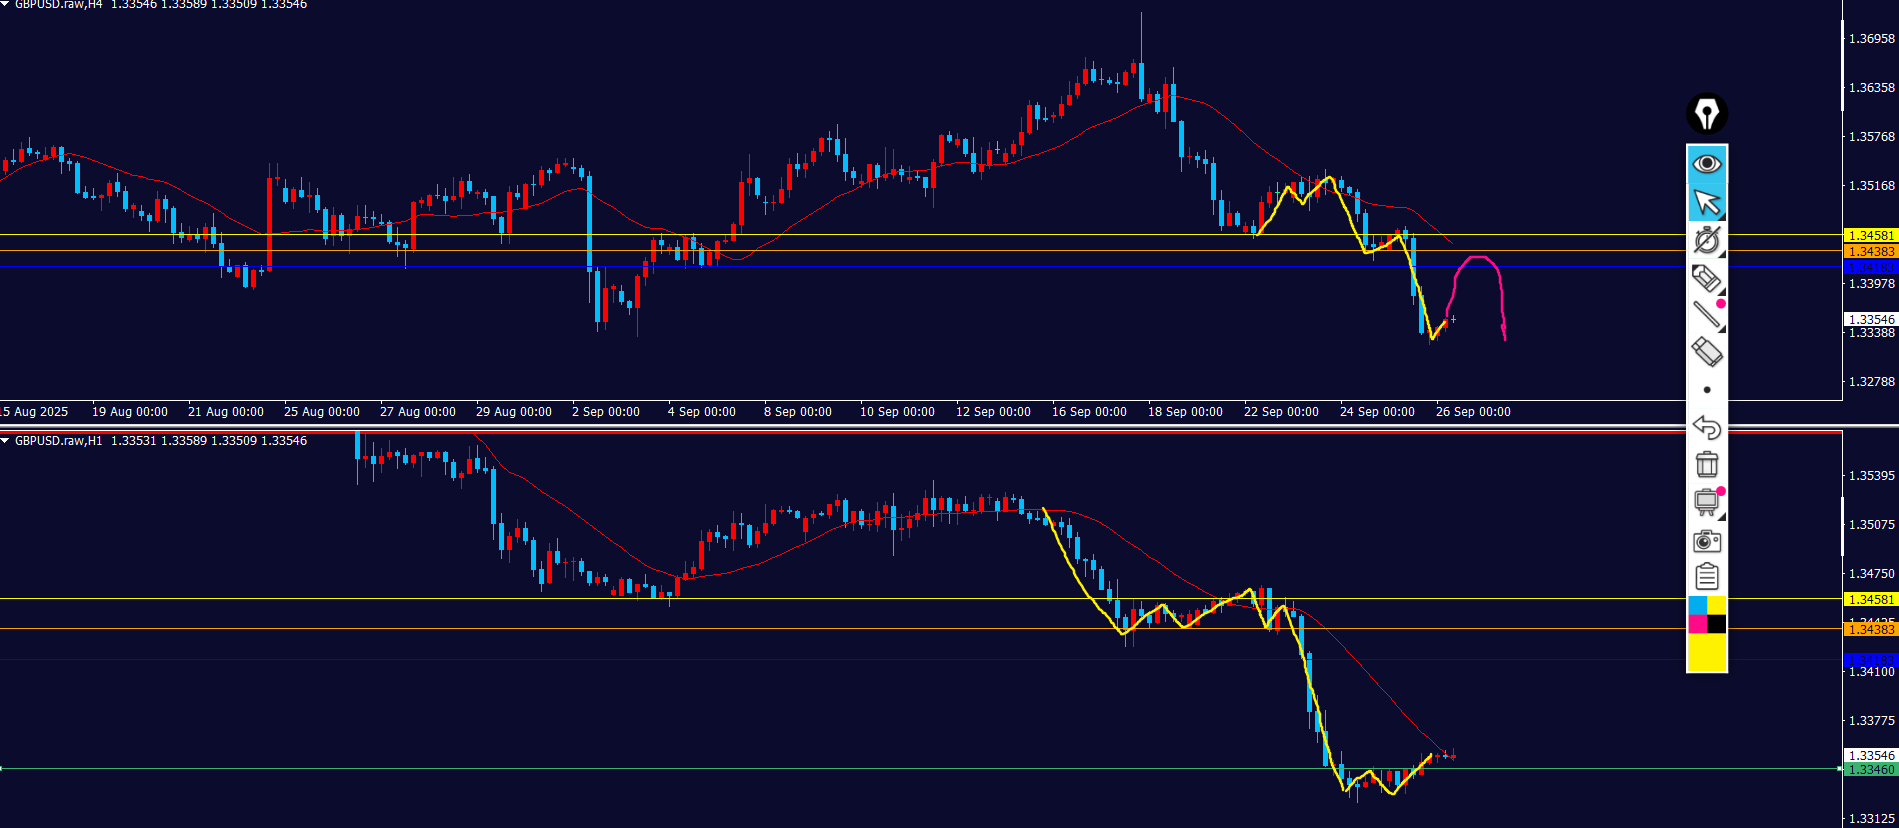The height and width of the screenshot is (828, 1899).
Task: Toggle the crossed-out stopwatch icon
Action: [1706, 240]
